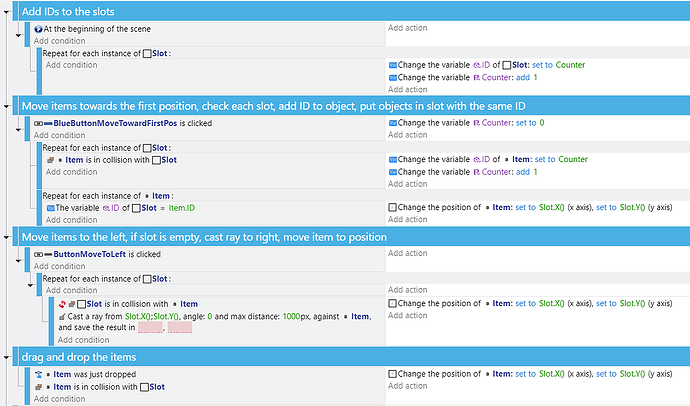
Task: Click the first empty pink raycast result field
Action: tap(150, 328)
